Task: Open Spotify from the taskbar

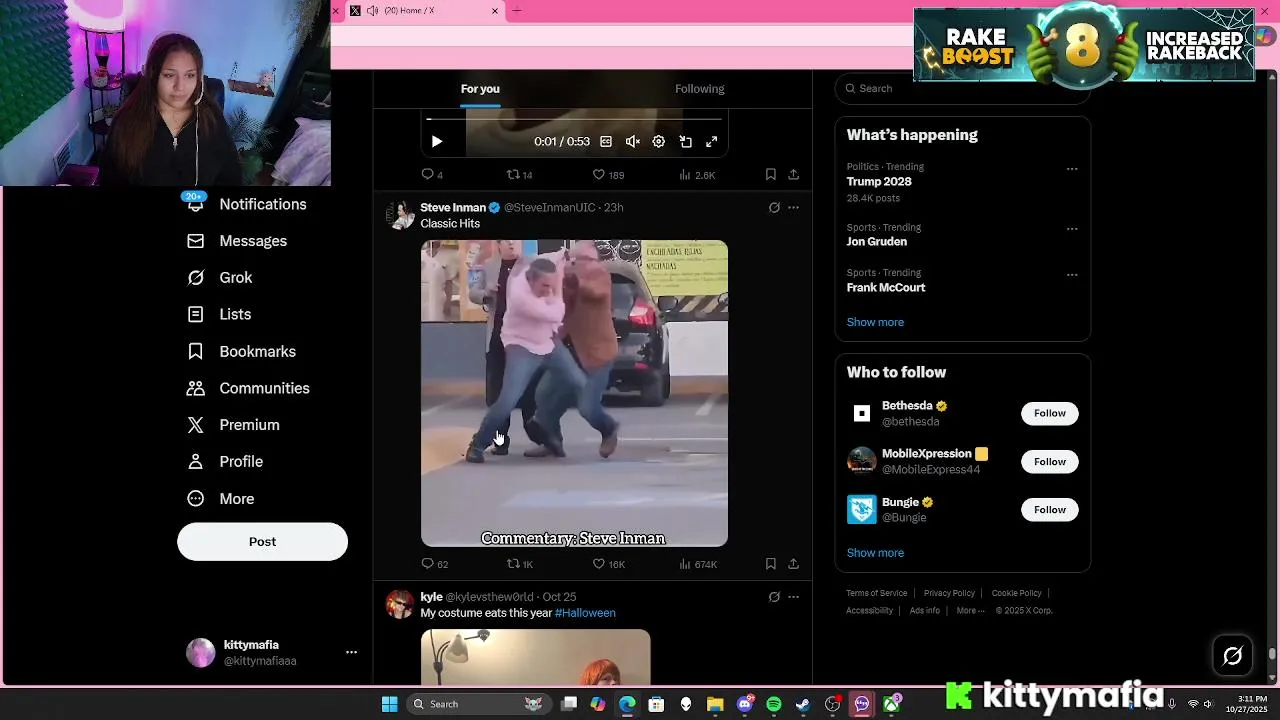Action: pyautogui.click(x=774, y=704)
